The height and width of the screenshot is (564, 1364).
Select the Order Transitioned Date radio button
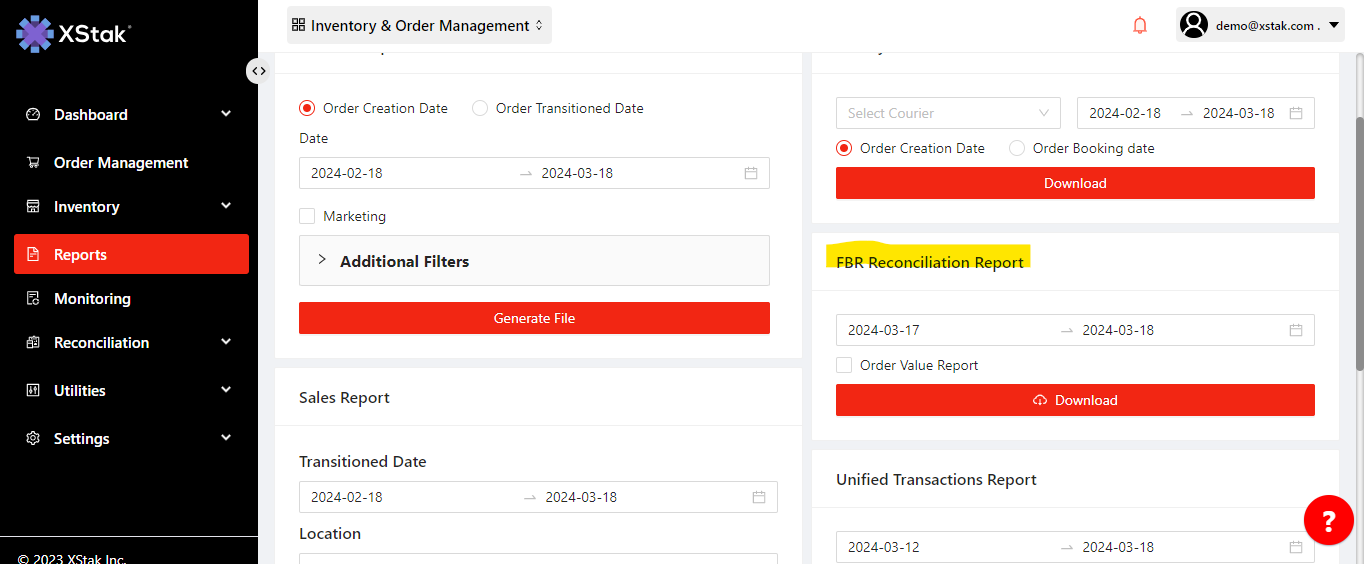480,108
